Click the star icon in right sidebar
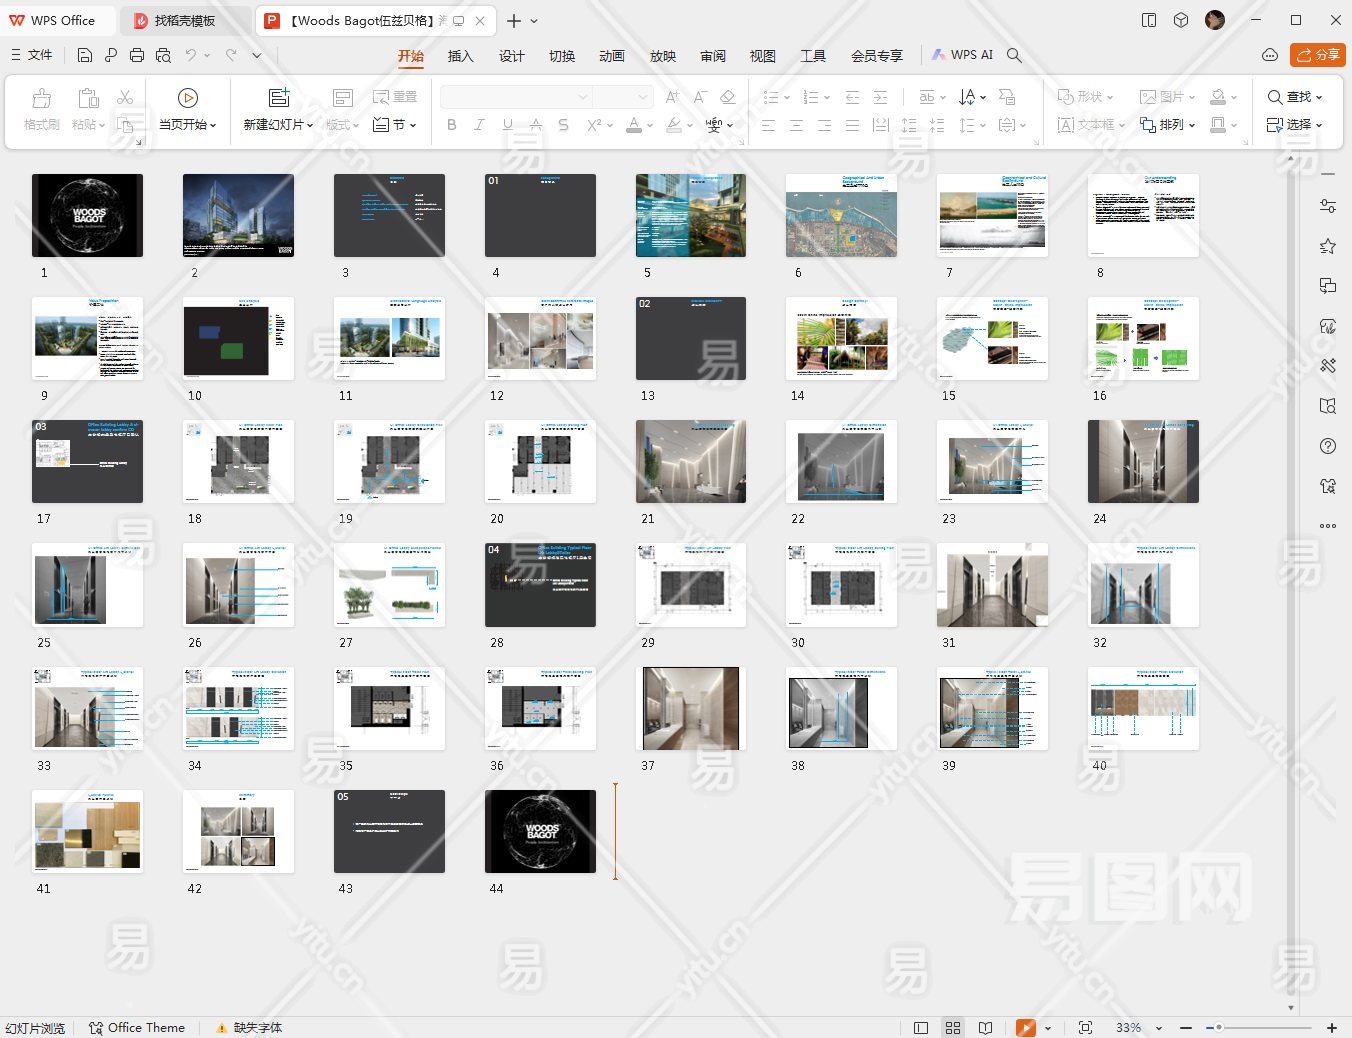 [x=1328, y=246]
